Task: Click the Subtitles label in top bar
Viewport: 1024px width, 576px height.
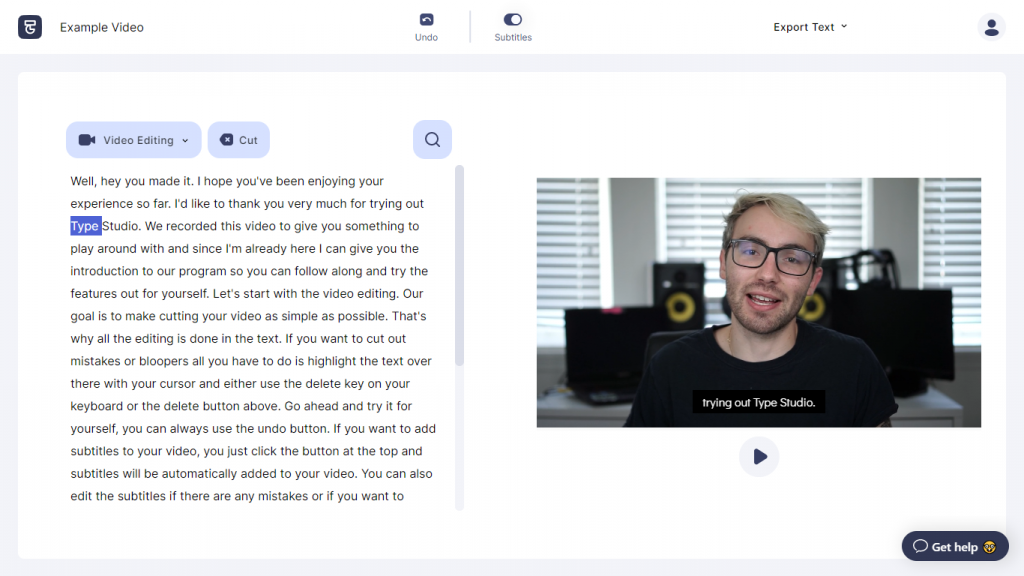Action: [513, 38]
